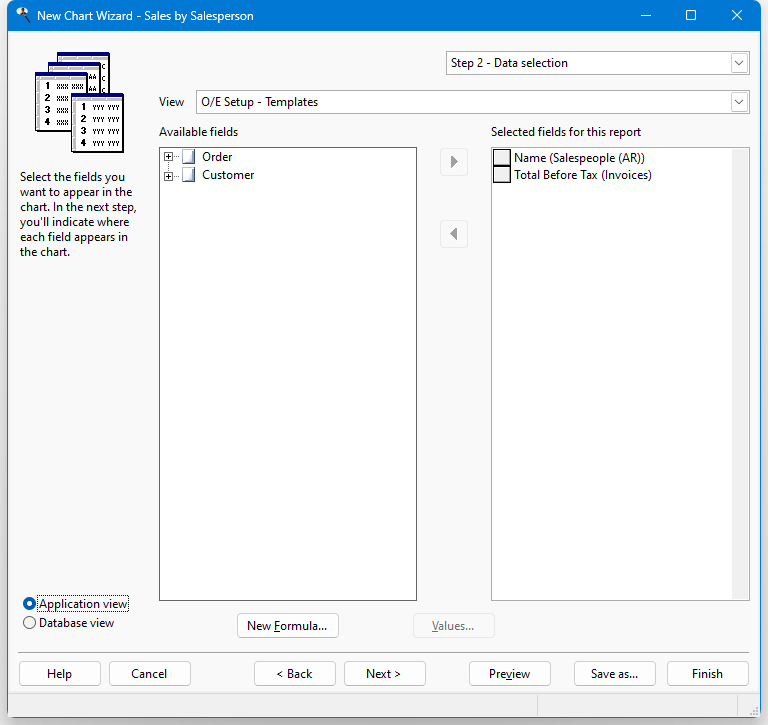This screenshot has width=768, height=725.
Task: Click the icon beside Total Before Tax (Invoices)
Action: pyautogui.click(x=502, y=175)
